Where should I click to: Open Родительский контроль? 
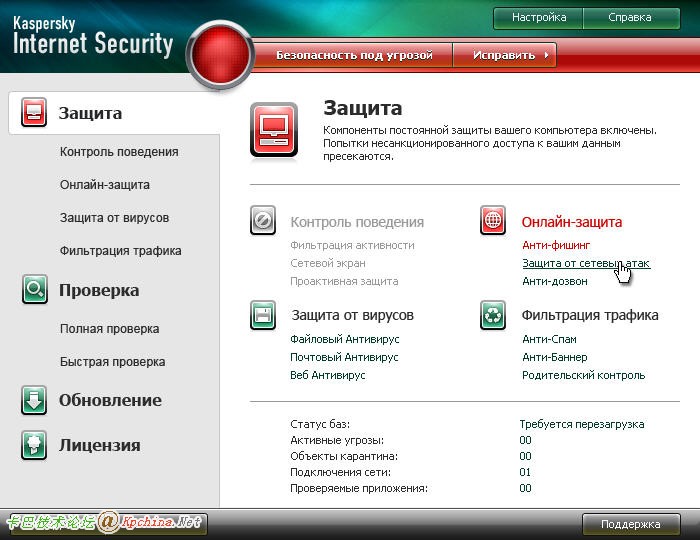point(583,375)
